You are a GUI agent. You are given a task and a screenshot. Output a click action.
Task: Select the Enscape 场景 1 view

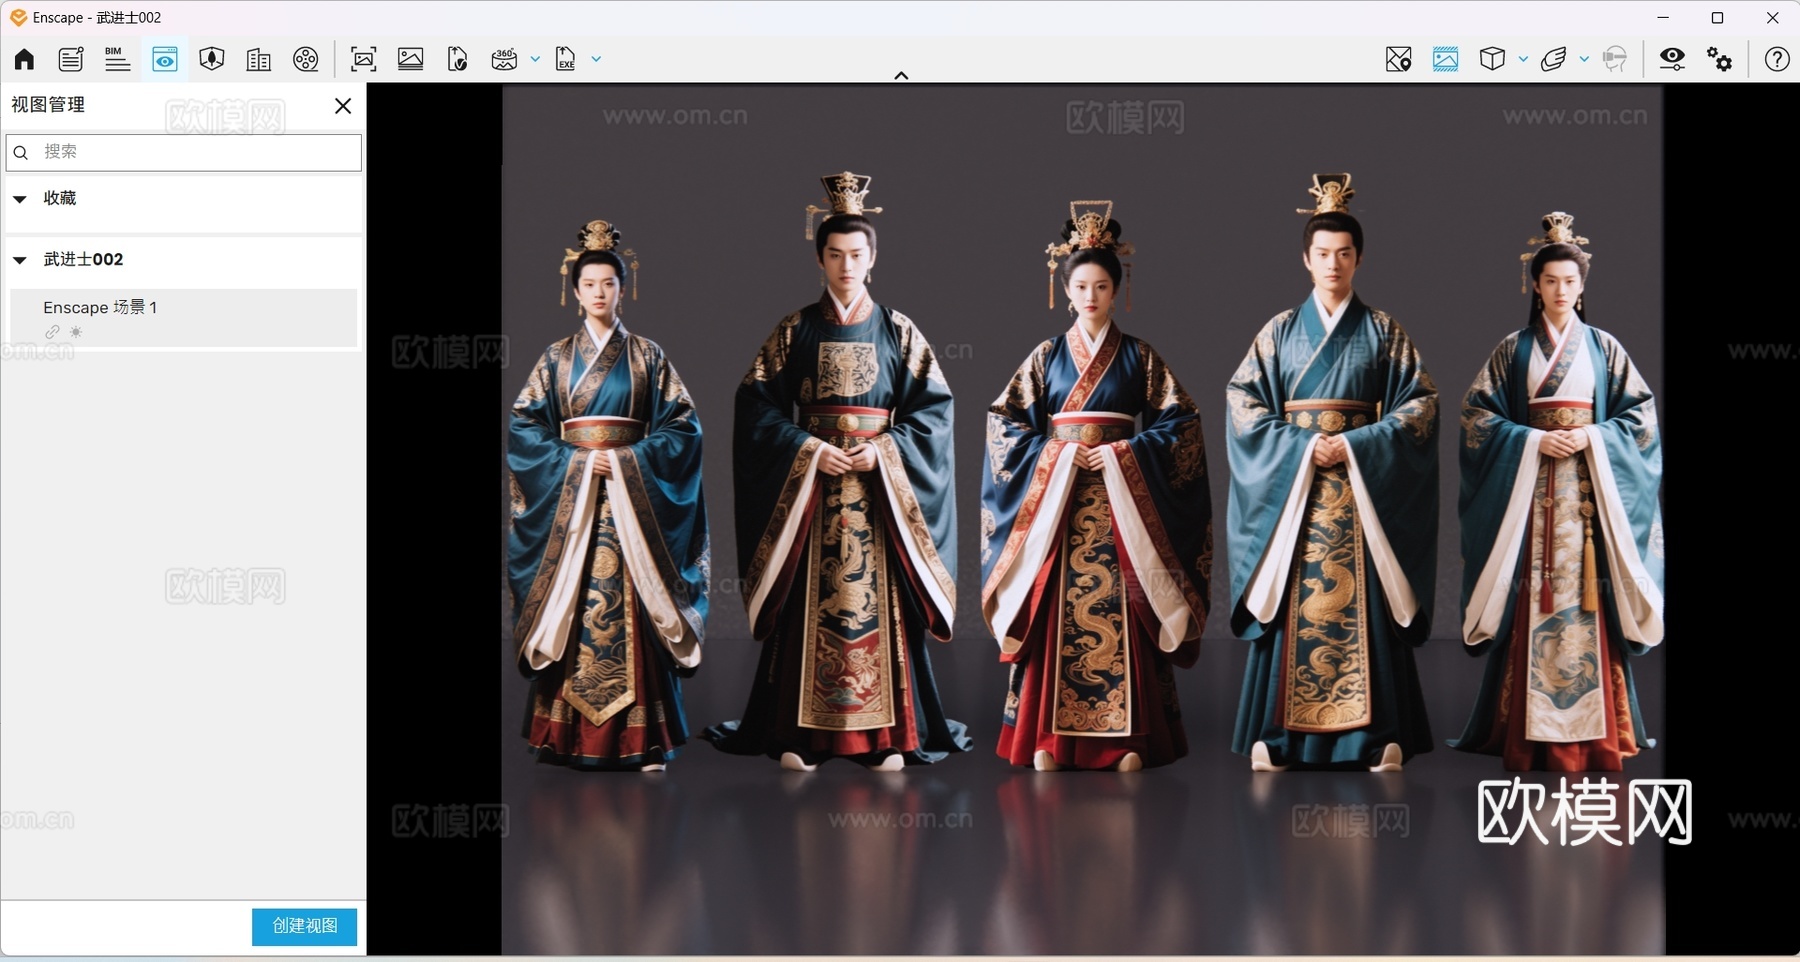184,318
